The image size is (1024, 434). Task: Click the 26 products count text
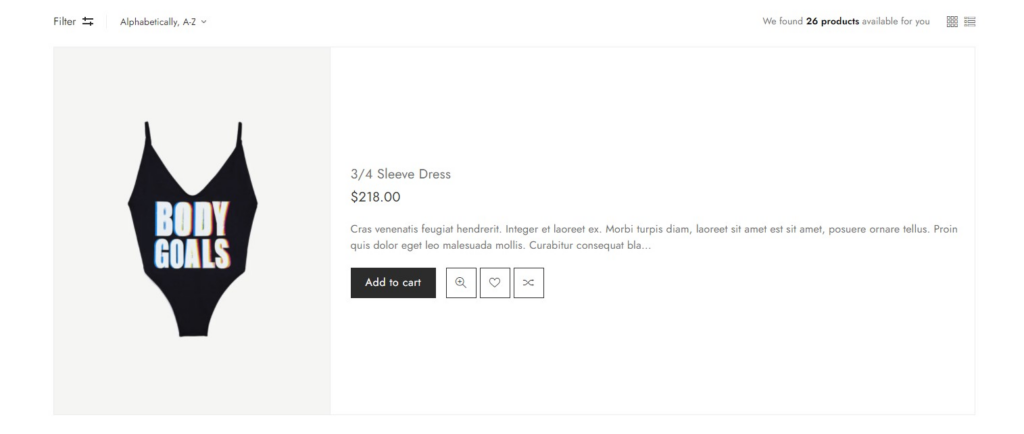(833, 22)
